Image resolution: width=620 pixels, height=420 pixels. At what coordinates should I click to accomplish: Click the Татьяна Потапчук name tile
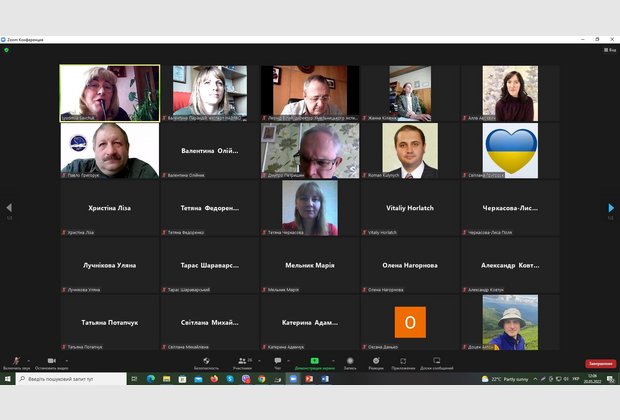coord(110,322)
